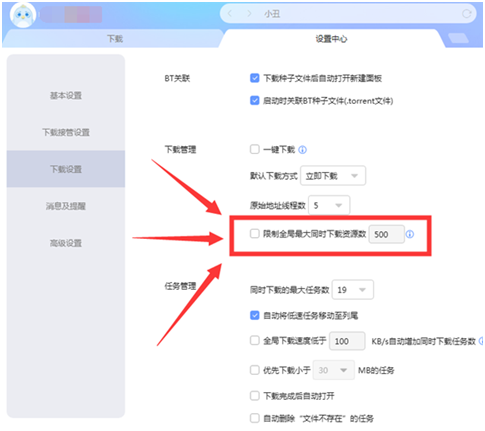
Task: Go to 消息及提醒 settings section
Action: click(x=66, y=206)
